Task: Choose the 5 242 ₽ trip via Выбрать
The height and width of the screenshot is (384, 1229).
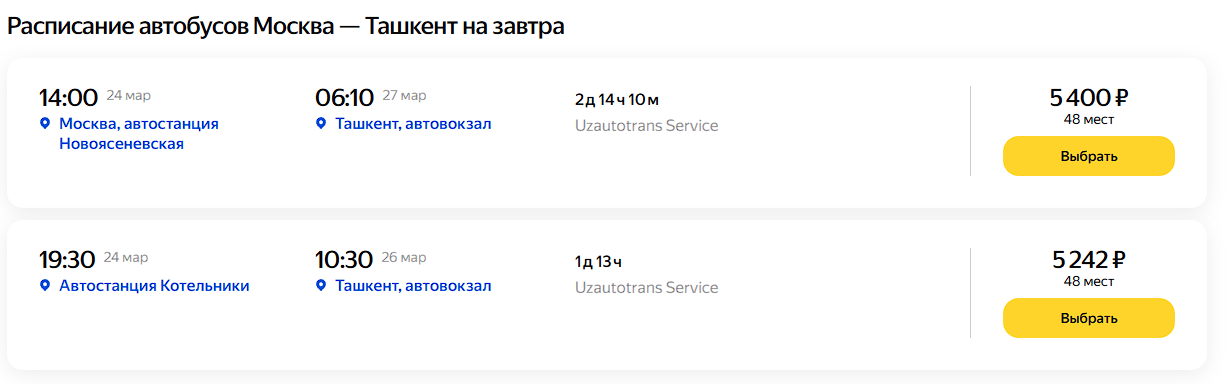Action: 1089,318
